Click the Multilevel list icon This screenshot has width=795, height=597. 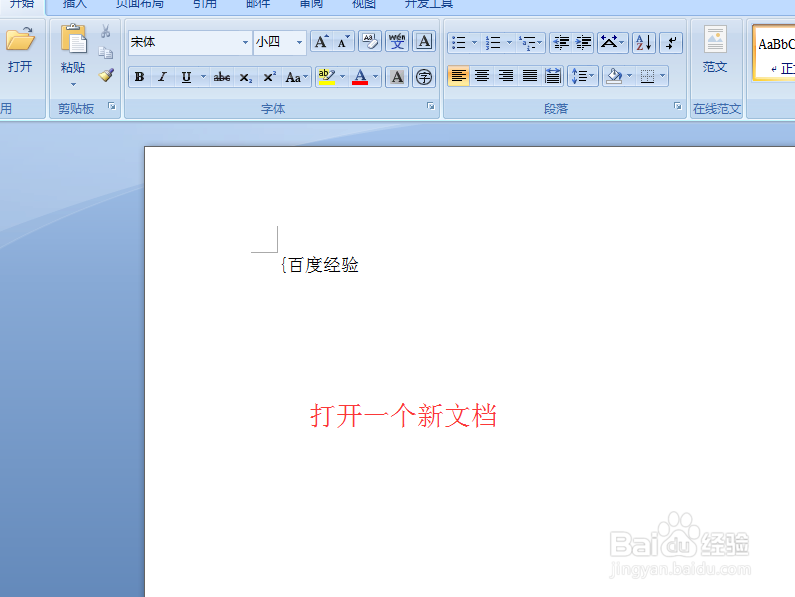pos(527,43)
